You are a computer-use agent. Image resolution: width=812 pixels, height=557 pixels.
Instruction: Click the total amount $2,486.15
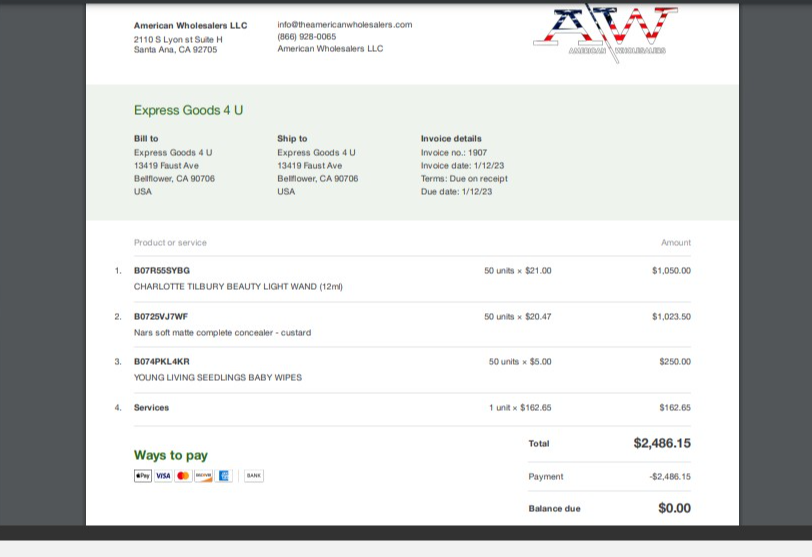pyautogui.click(x=662, y=443)
